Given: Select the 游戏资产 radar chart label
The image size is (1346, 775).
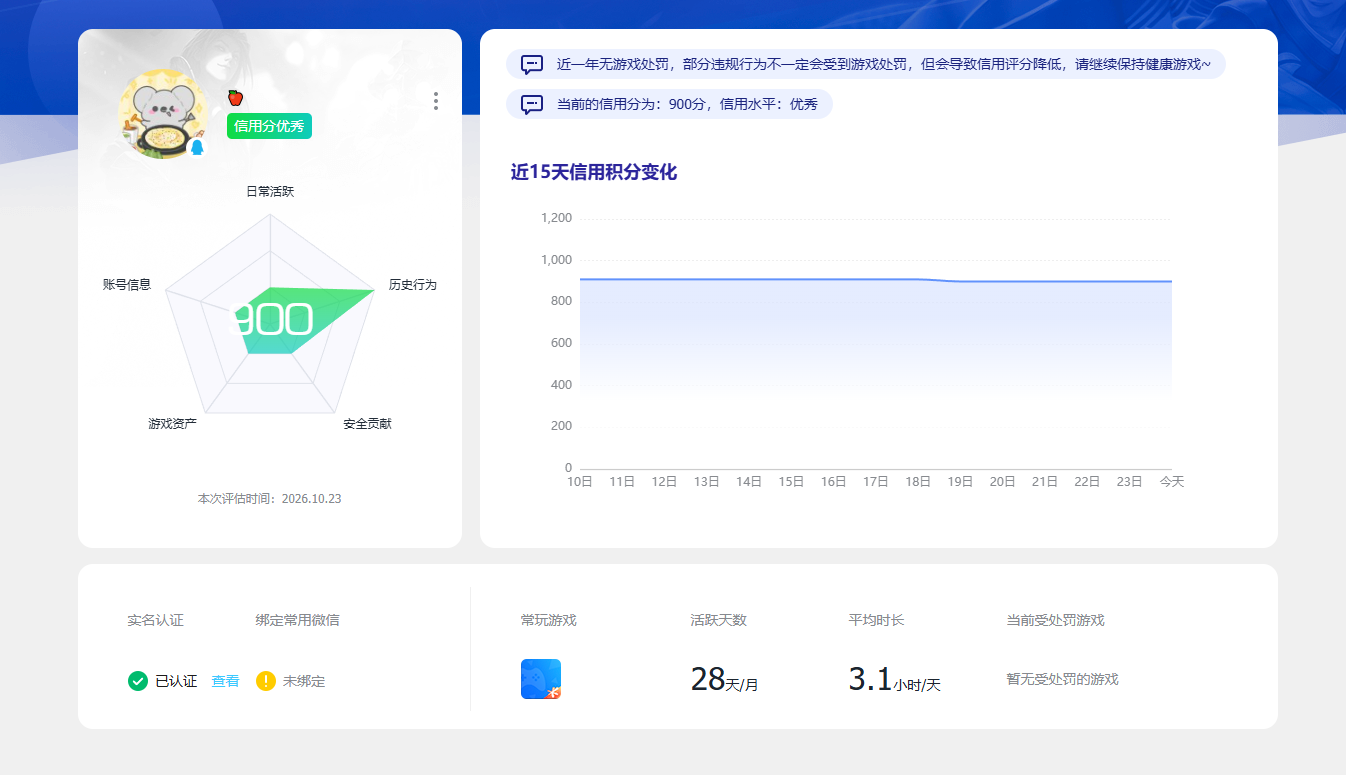Looking at the screenshot, I should pos(172,423).
